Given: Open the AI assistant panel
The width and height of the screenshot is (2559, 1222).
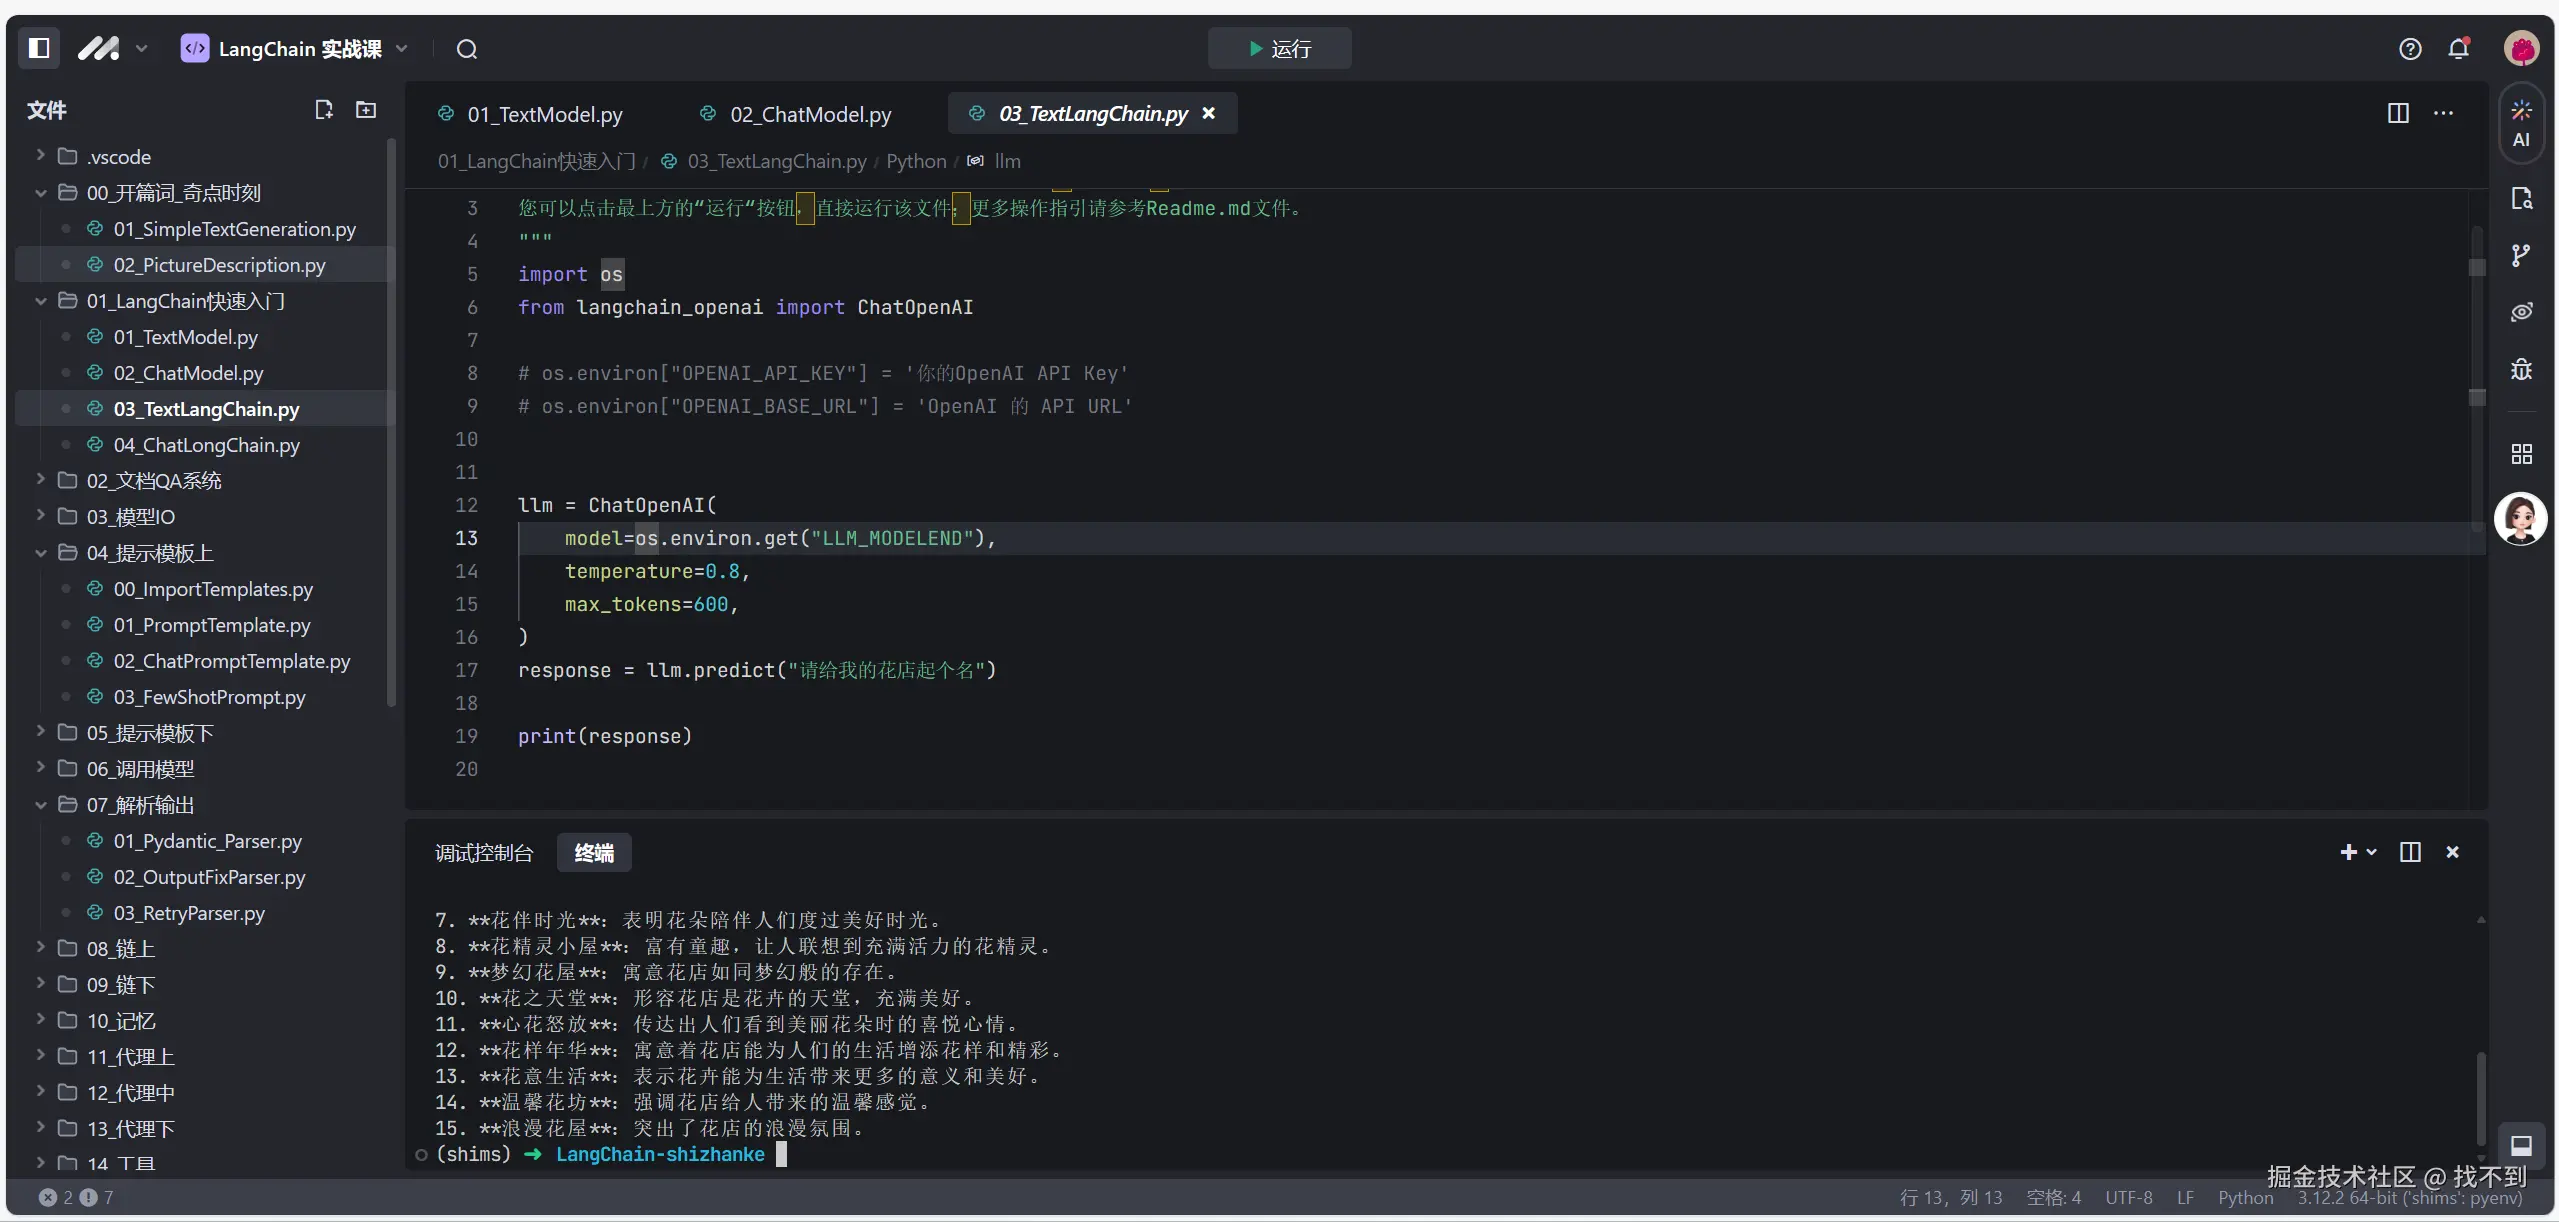Looking at the screenshot, I should pos(2521,123).
